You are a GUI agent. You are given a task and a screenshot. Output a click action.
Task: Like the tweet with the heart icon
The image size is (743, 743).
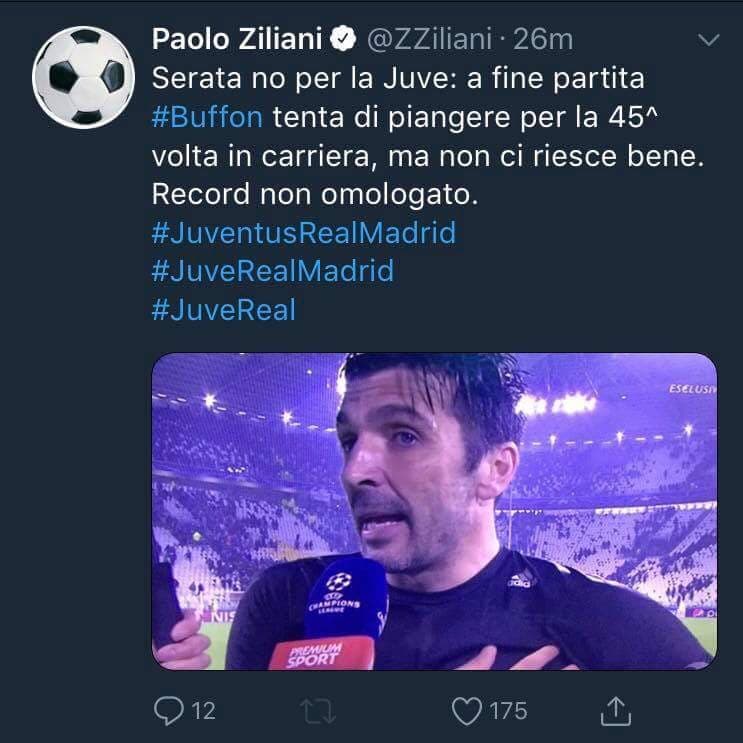[467, 710]
